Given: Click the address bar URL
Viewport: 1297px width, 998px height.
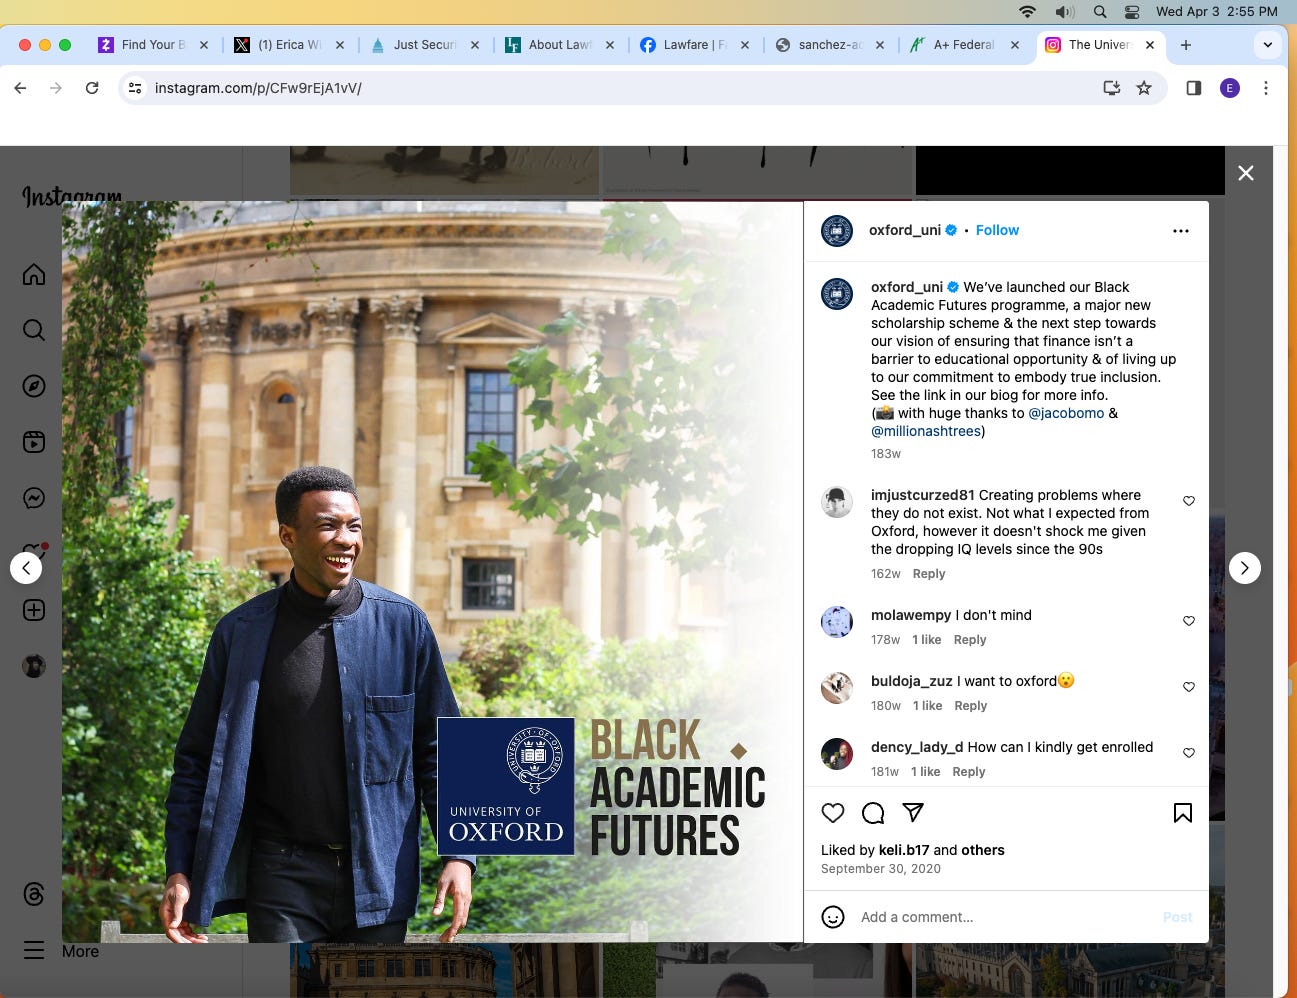Looking at the screenshot, I should click(x=258, y=88).
